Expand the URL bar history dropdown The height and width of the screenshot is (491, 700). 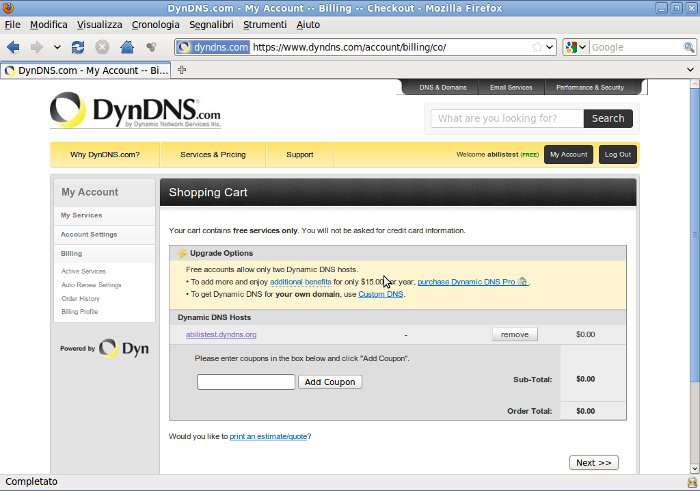point(550,47)
